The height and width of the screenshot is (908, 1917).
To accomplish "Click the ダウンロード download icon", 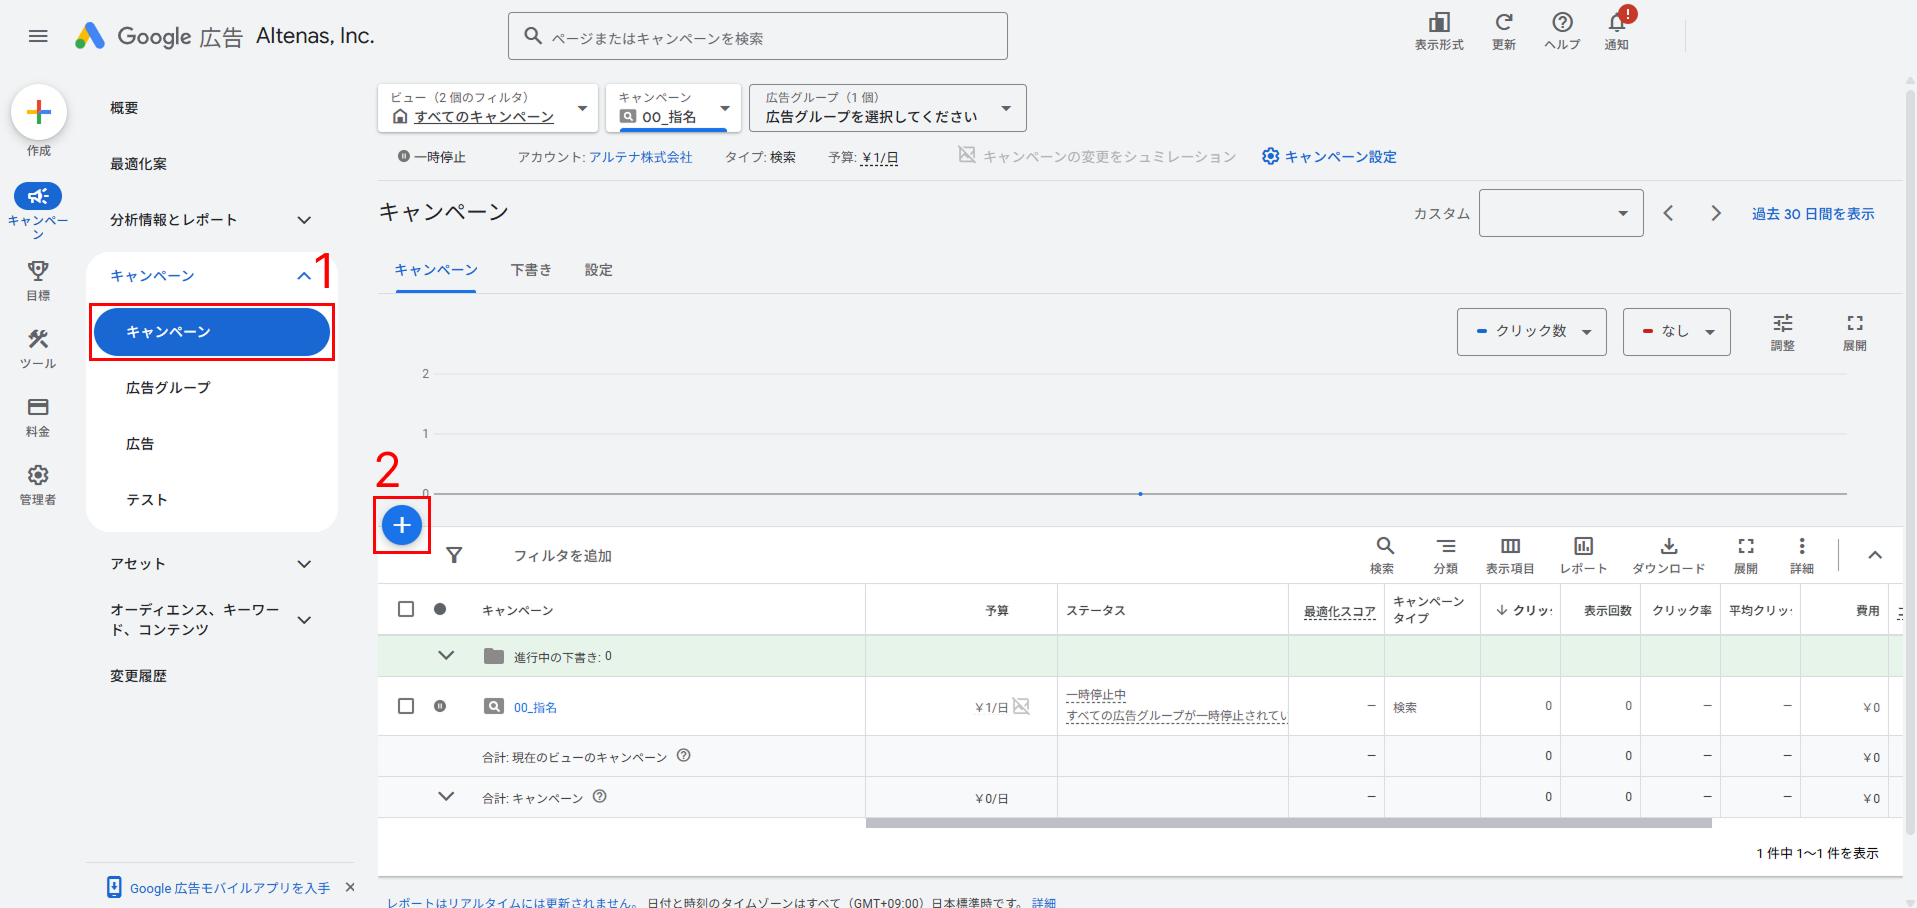I will (x=1669, y=546).
